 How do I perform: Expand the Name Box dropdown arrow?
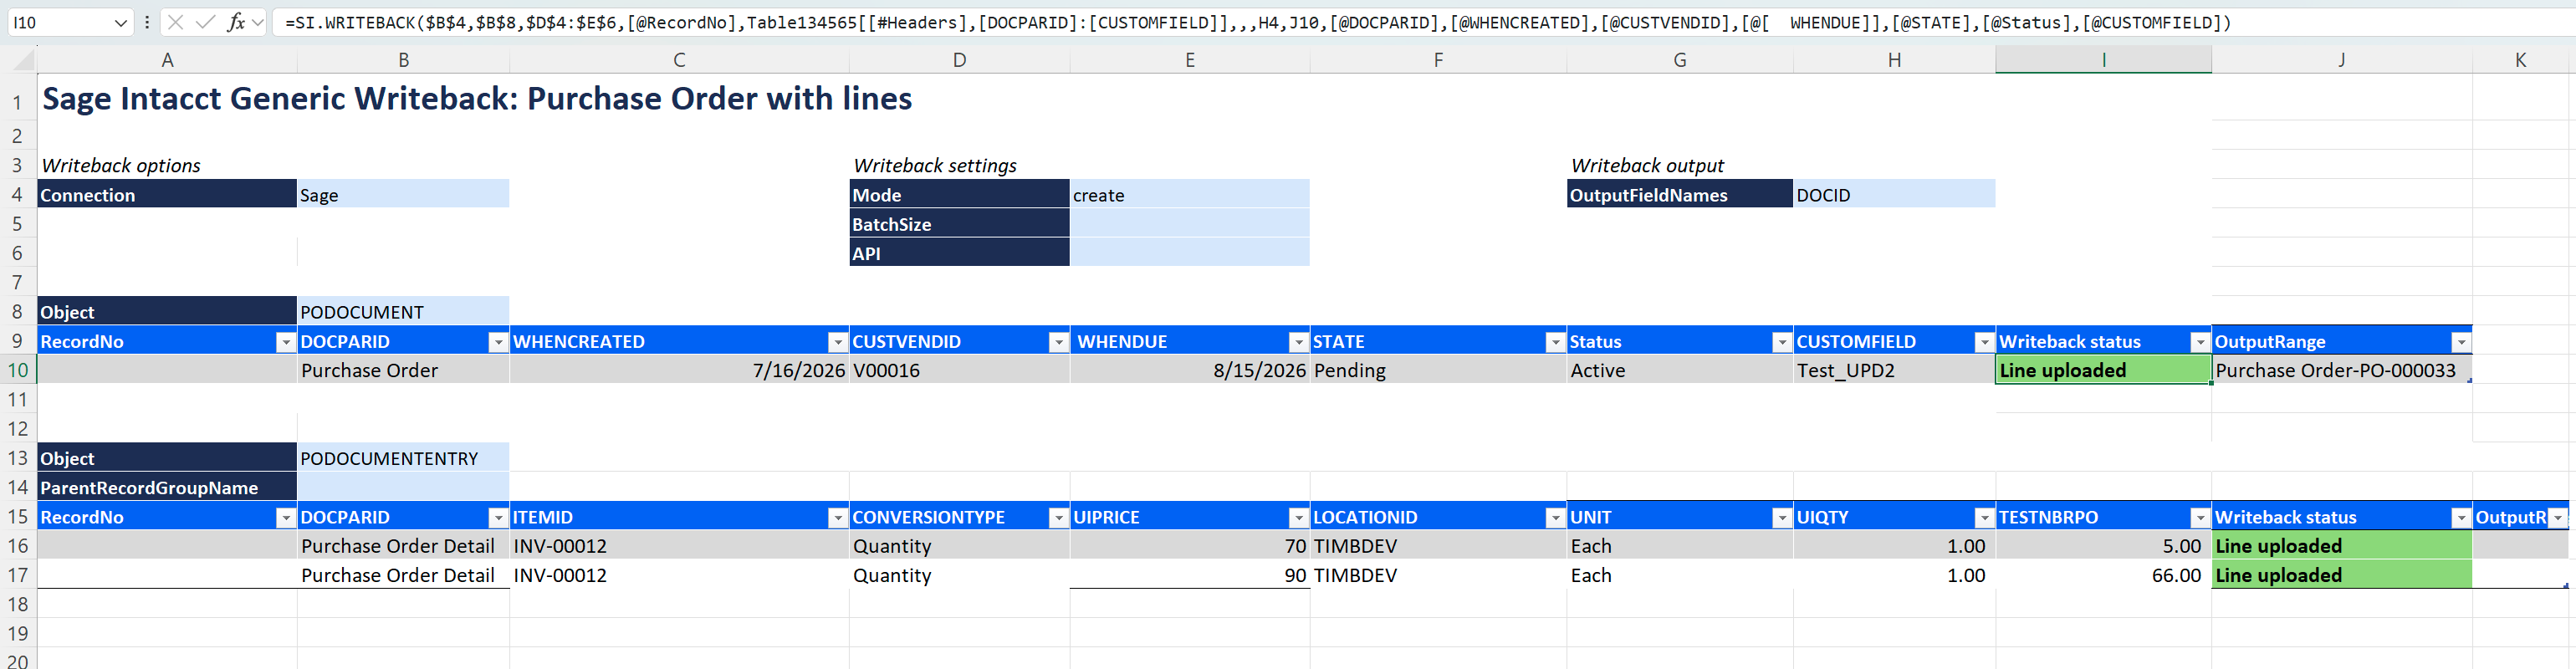click(120, 22)
